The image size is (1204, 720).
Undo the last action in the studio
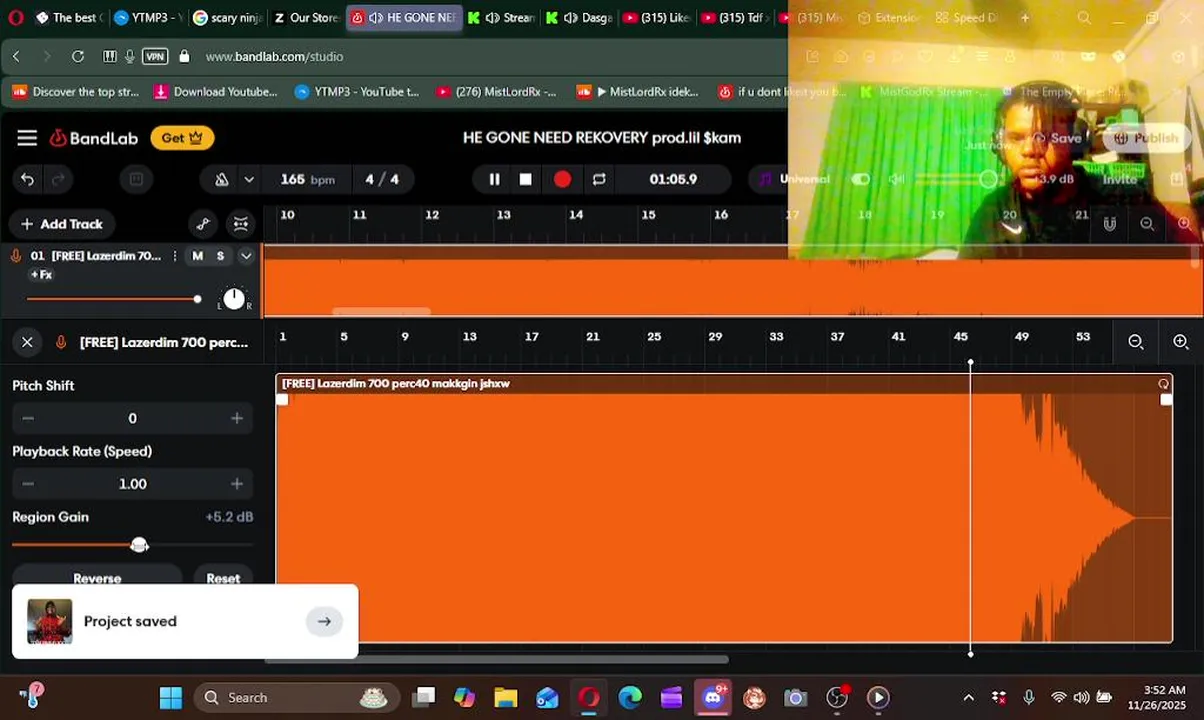27,179
